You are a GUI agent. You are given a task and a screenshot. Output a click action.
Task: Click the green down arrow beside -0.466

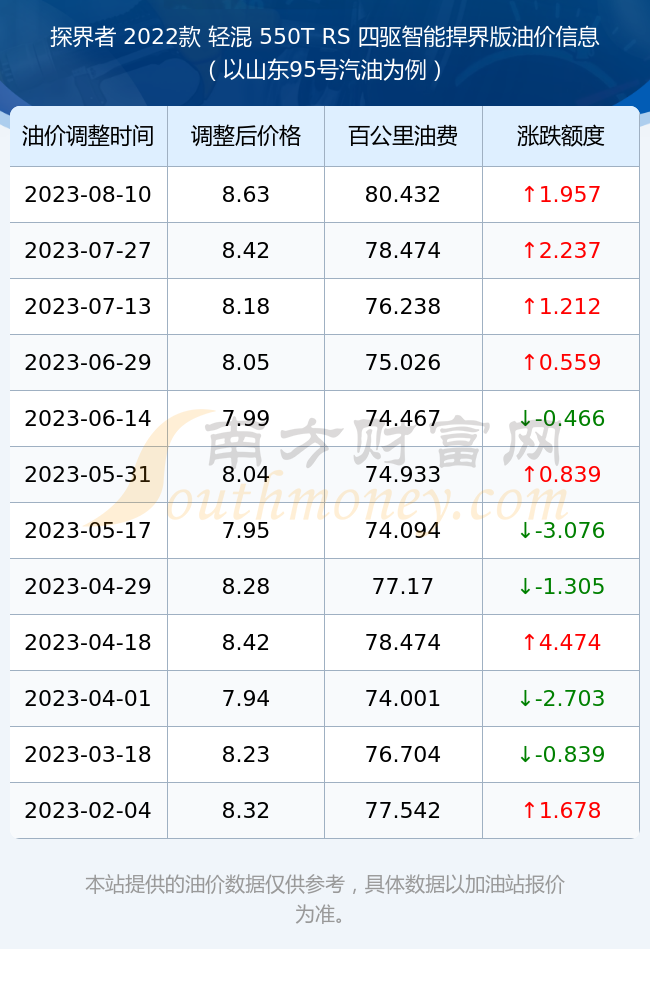525,418
